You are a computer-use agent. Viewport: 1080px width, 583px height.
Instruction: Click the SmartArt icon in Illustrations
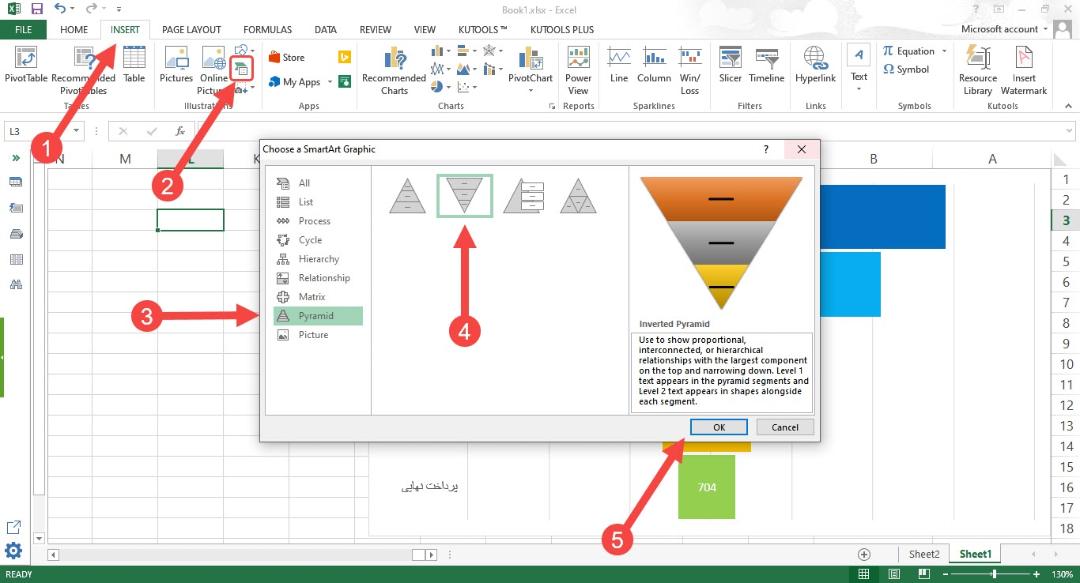point(242,68)
